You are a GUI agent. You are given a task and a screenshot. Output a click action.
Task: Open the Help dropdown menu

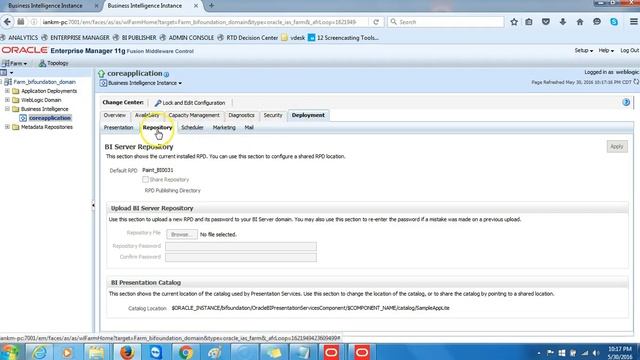tap(606, 51)
